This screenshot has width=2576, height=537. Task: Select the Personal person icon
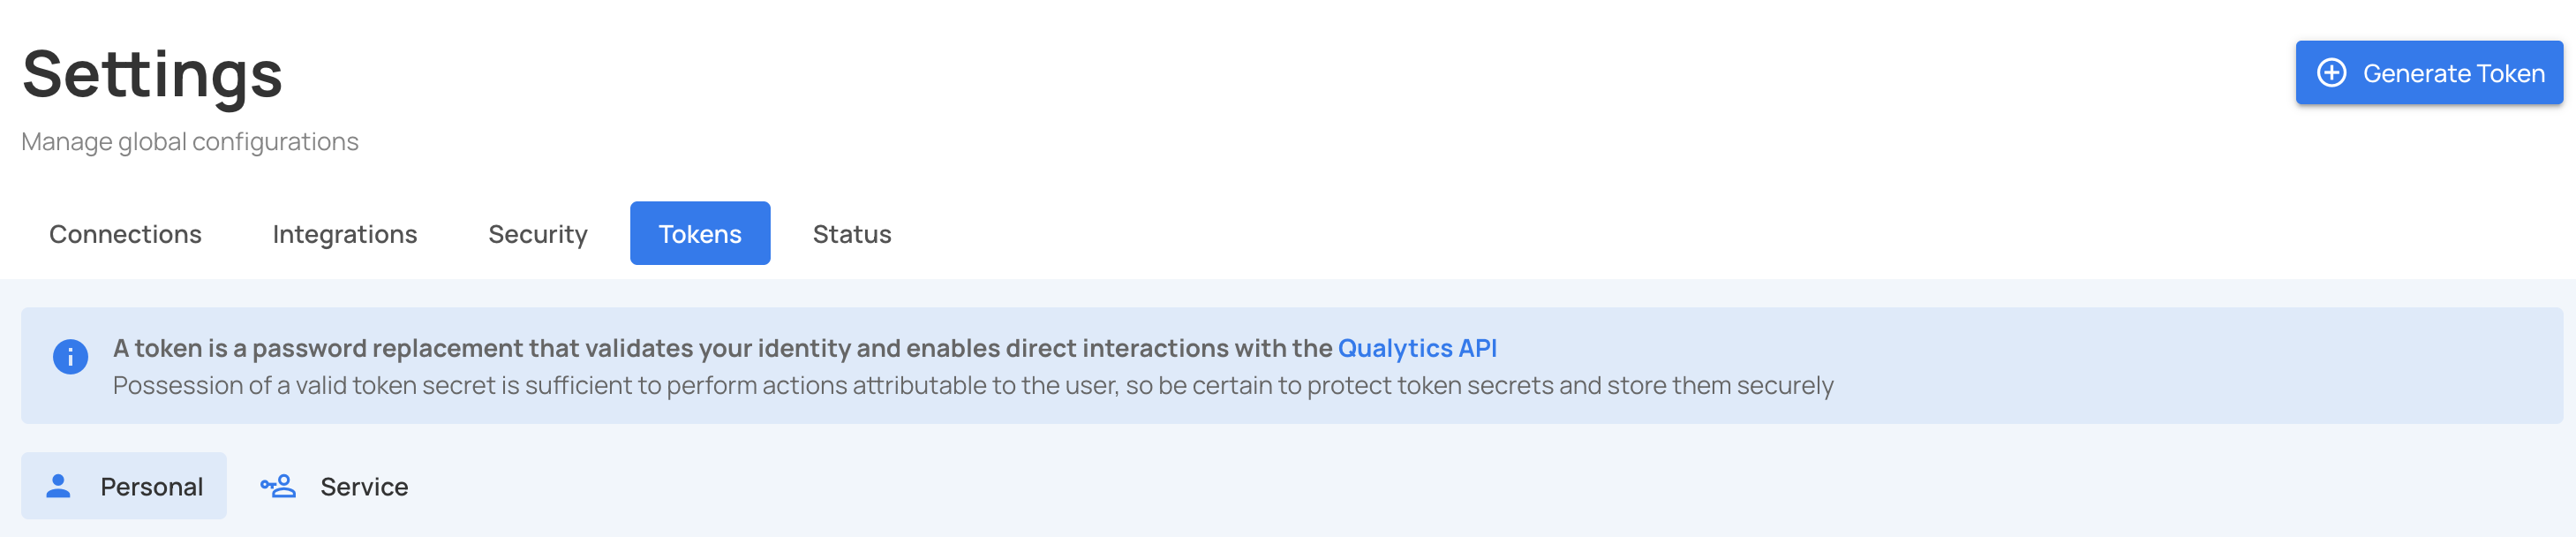pyautogui.click(x=60, y=486)
